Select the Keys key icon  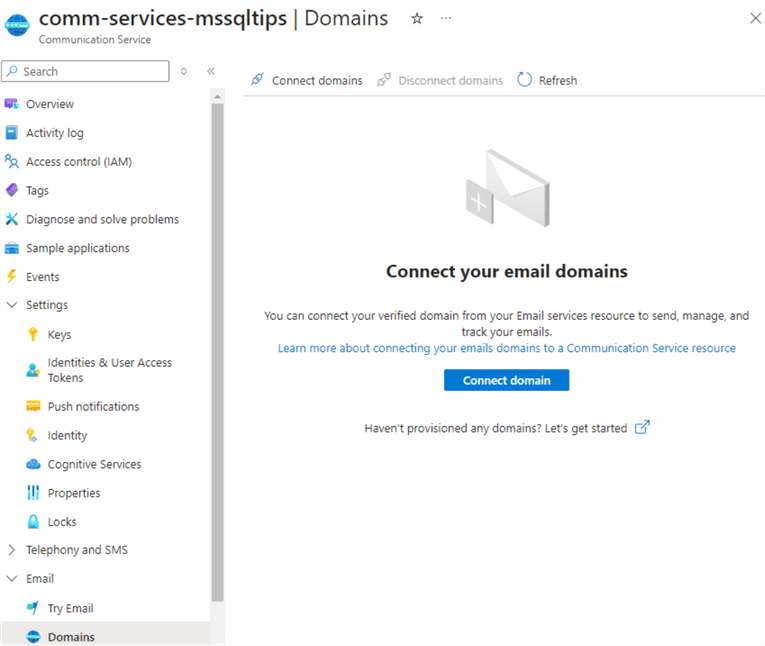(x=33, y=335)
